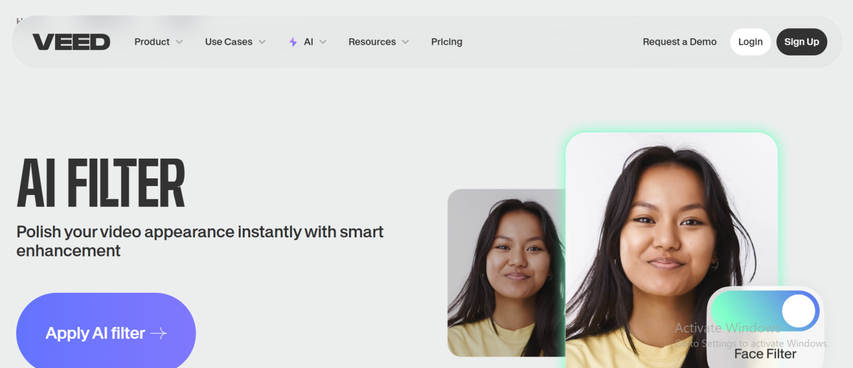Toggle the Face Filter switch
The width and height of the screenshot is (853, 368).
click(x=765, y=311)
